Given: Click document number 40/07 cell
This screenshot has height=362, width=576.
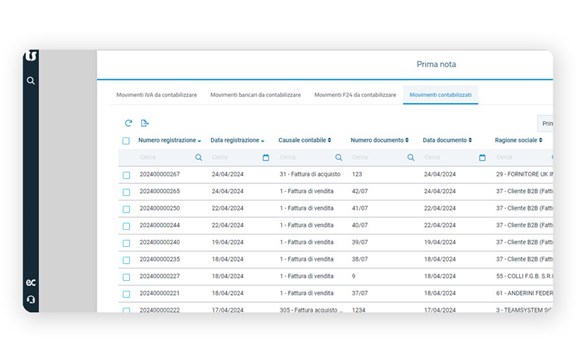Looking at the screenshot, I should [360, 225].
